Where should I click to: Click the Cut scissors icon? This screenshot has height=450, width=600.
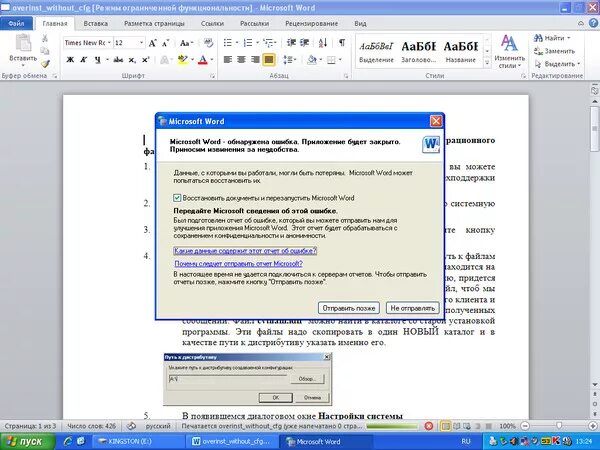45,39
